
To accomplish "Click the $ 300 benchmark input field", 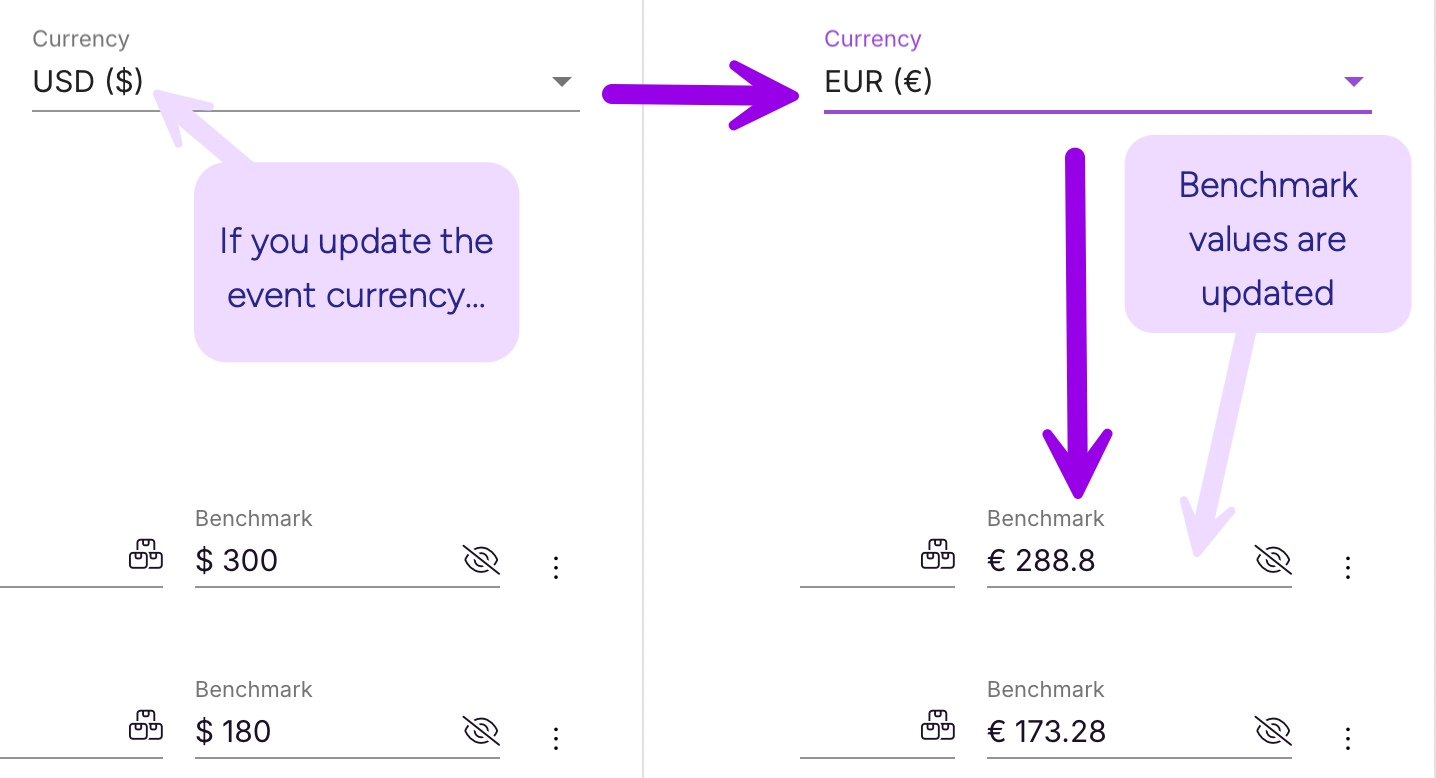I will coord(320,561).
